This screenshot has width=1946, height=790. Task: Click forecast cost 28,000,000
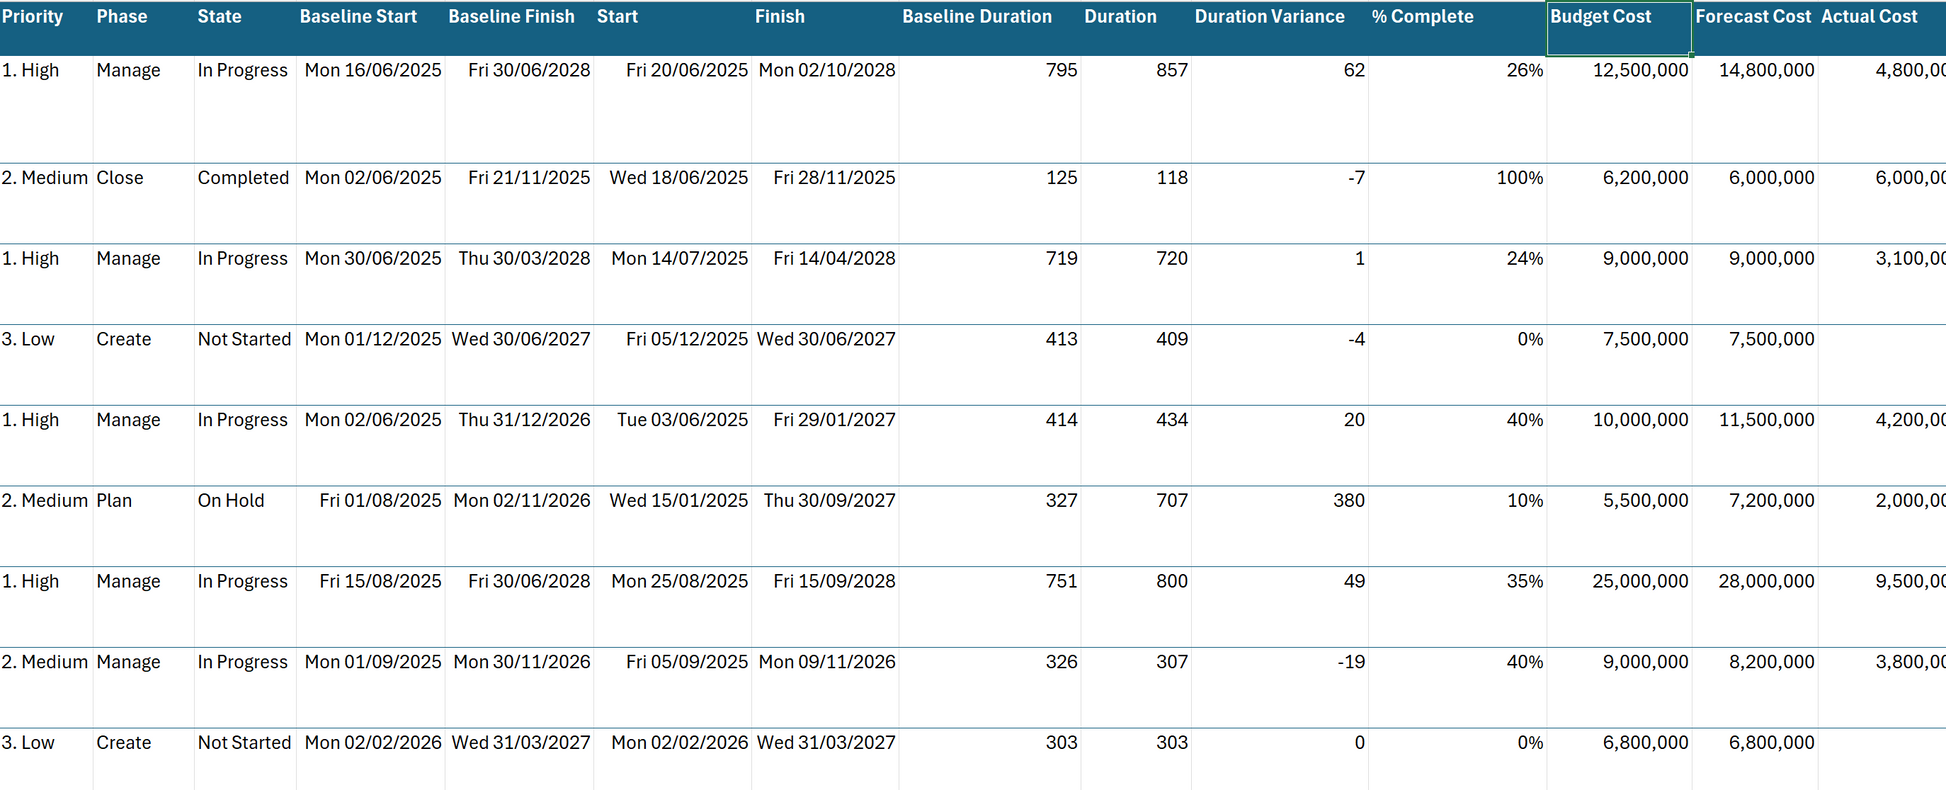(x=1767, y=582)
